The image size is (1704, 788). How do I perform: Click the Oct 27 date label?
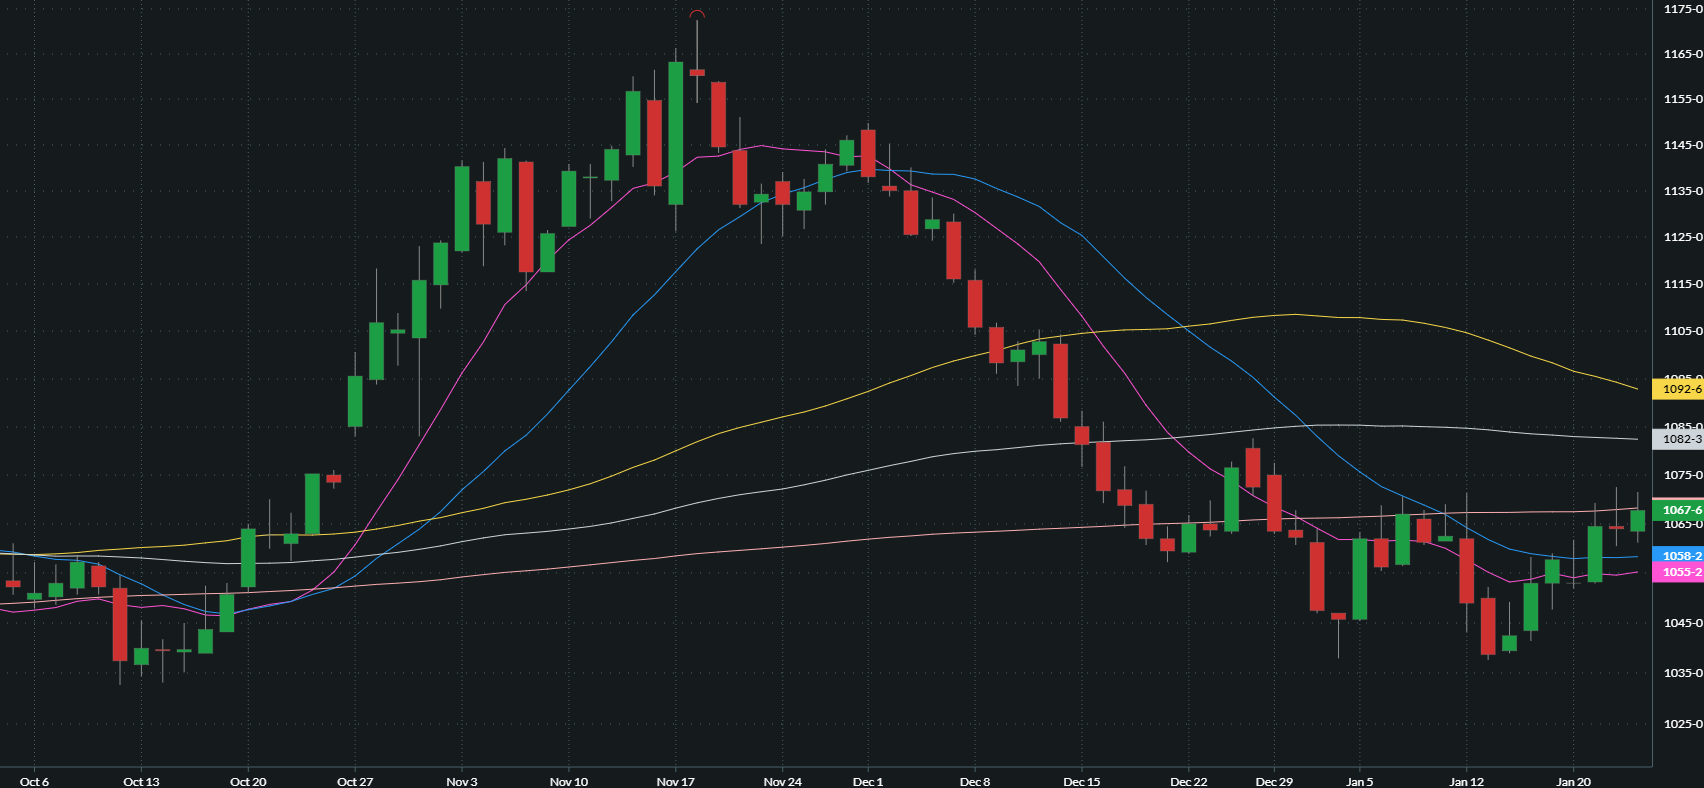click(x=355, y=781)
